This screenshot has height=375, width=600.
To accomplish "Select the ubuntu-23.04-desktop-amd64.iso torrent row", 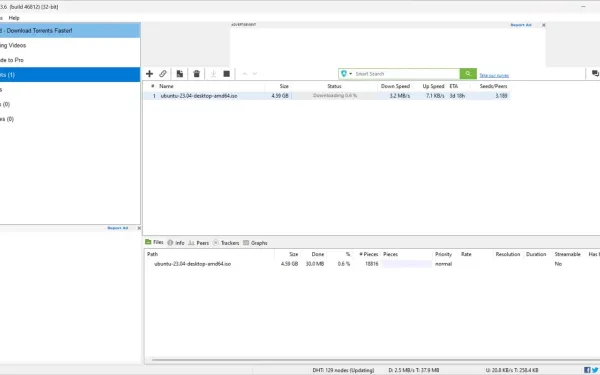I will click(327, 96).
